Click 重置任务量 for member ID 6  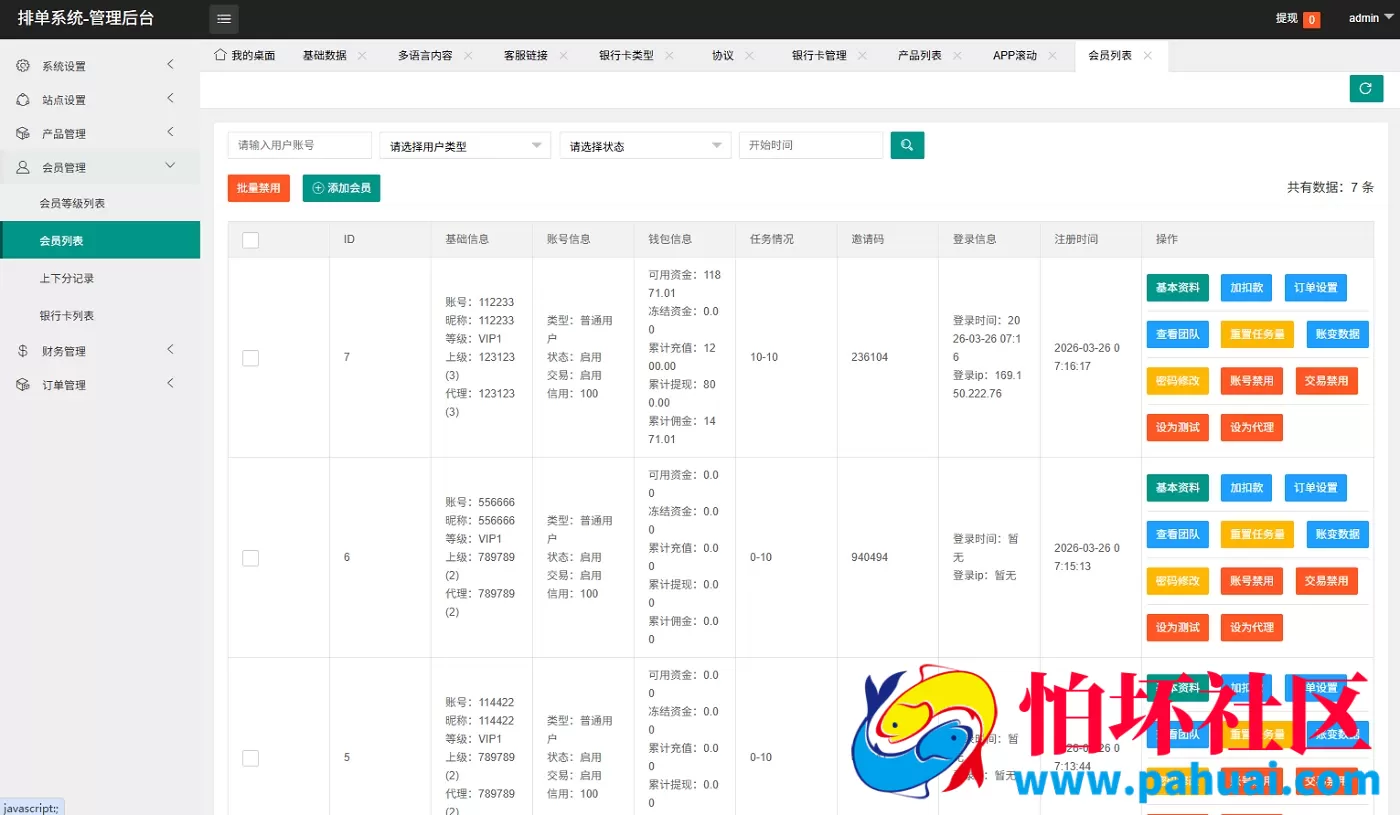tap(1257, 534)
